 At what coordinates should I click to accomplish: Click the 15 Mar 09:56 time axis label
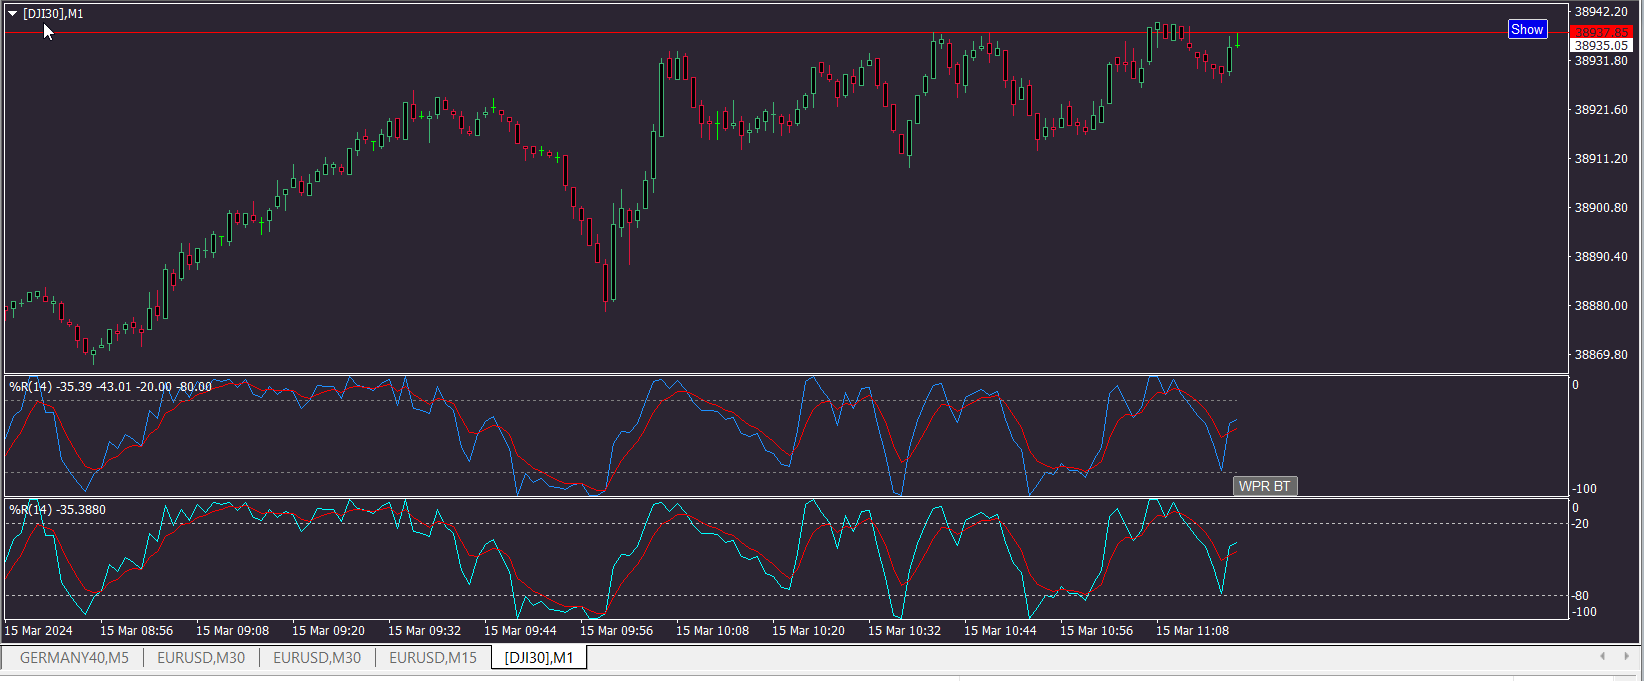(x=616, y=631)
